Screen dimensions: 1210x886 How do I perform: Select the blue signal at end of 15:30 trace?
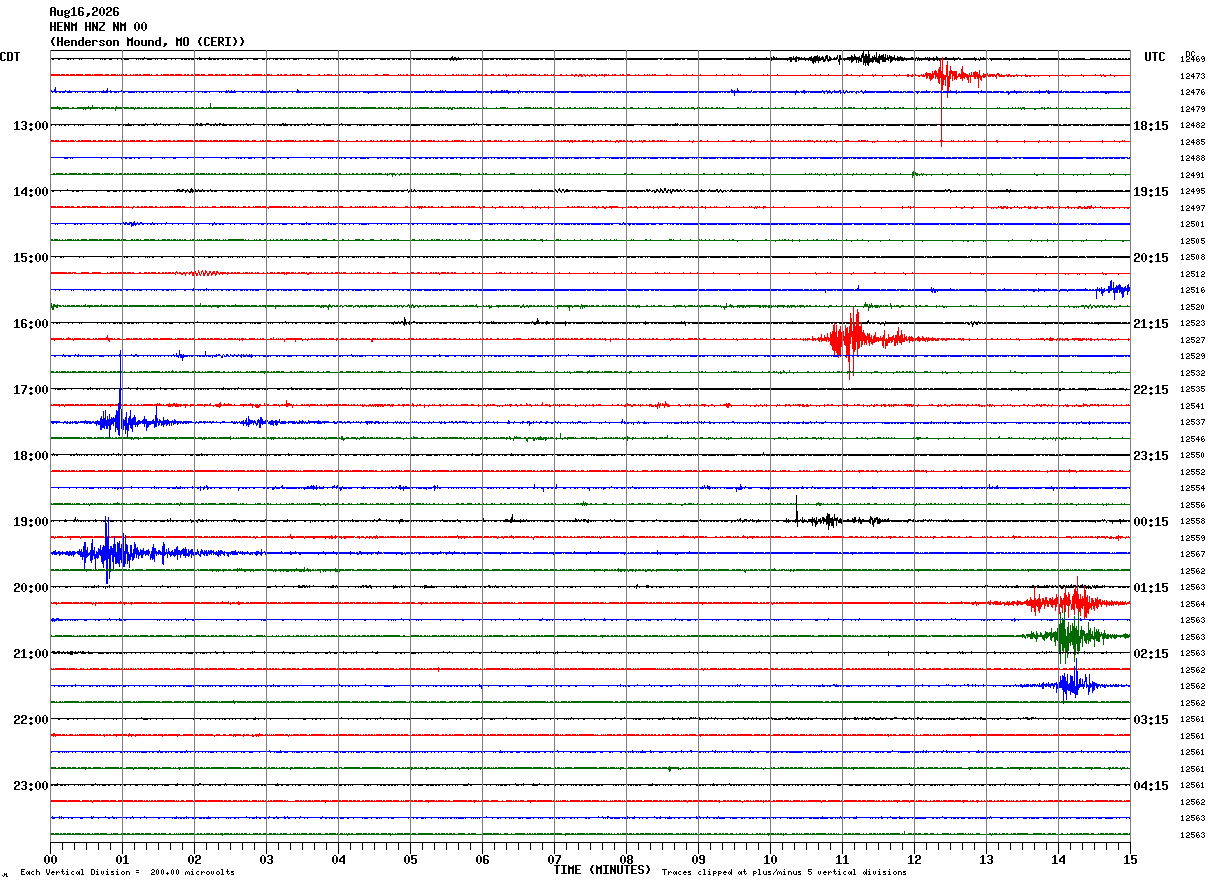1113,289
